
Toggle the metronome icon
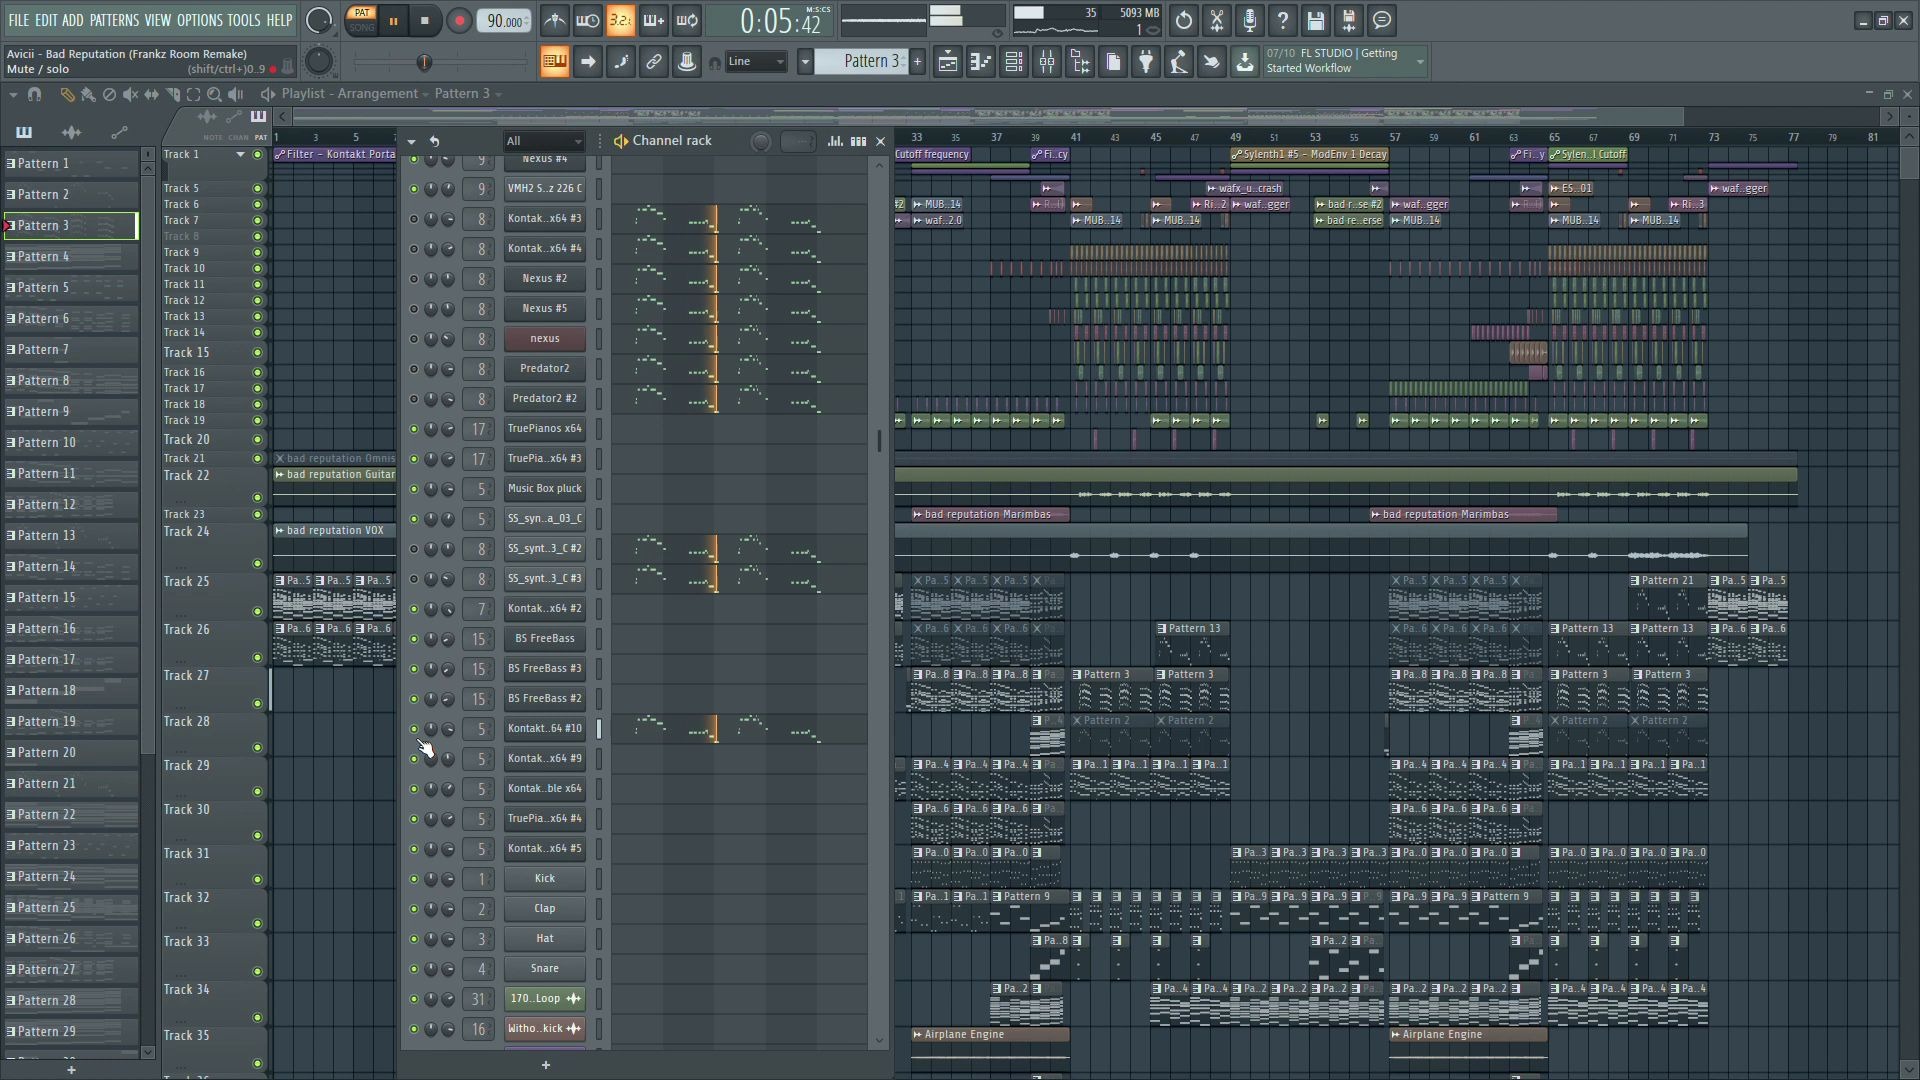pos(555,20)
